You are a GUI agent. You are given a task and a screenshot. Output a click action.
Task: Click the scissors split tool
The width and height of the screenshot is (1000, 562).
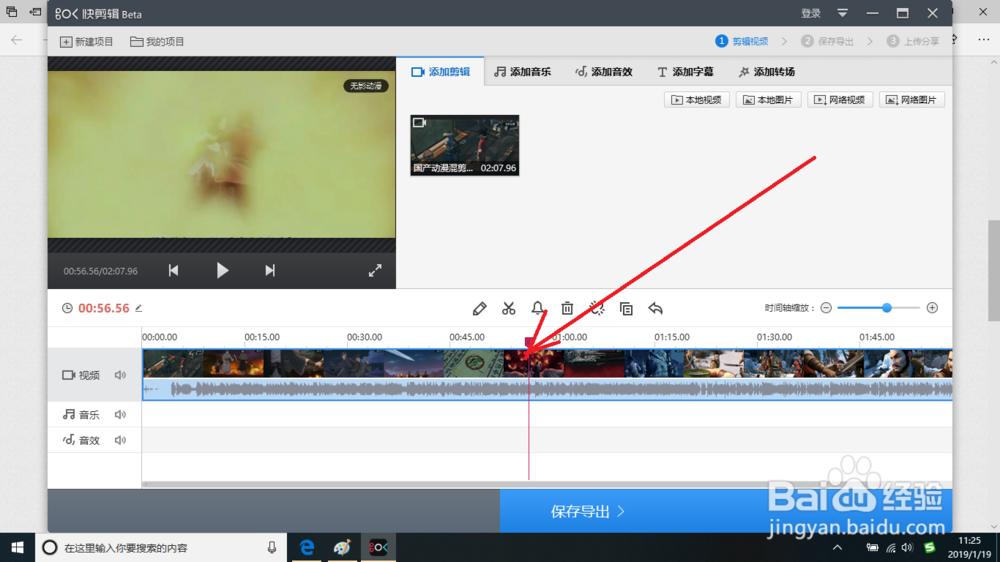(x=508, y=309)
